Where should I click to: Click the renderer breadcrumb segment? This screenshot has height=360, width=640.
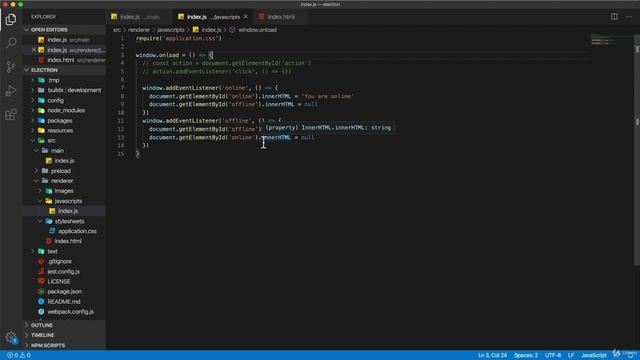tap(139, 30)
